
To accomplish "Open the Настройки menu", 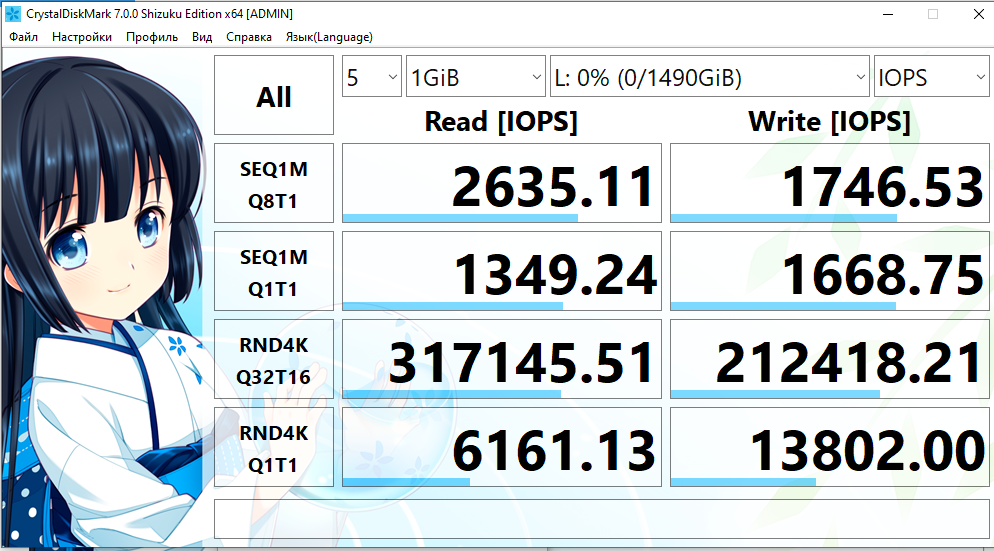I will [x=82, y=37].
